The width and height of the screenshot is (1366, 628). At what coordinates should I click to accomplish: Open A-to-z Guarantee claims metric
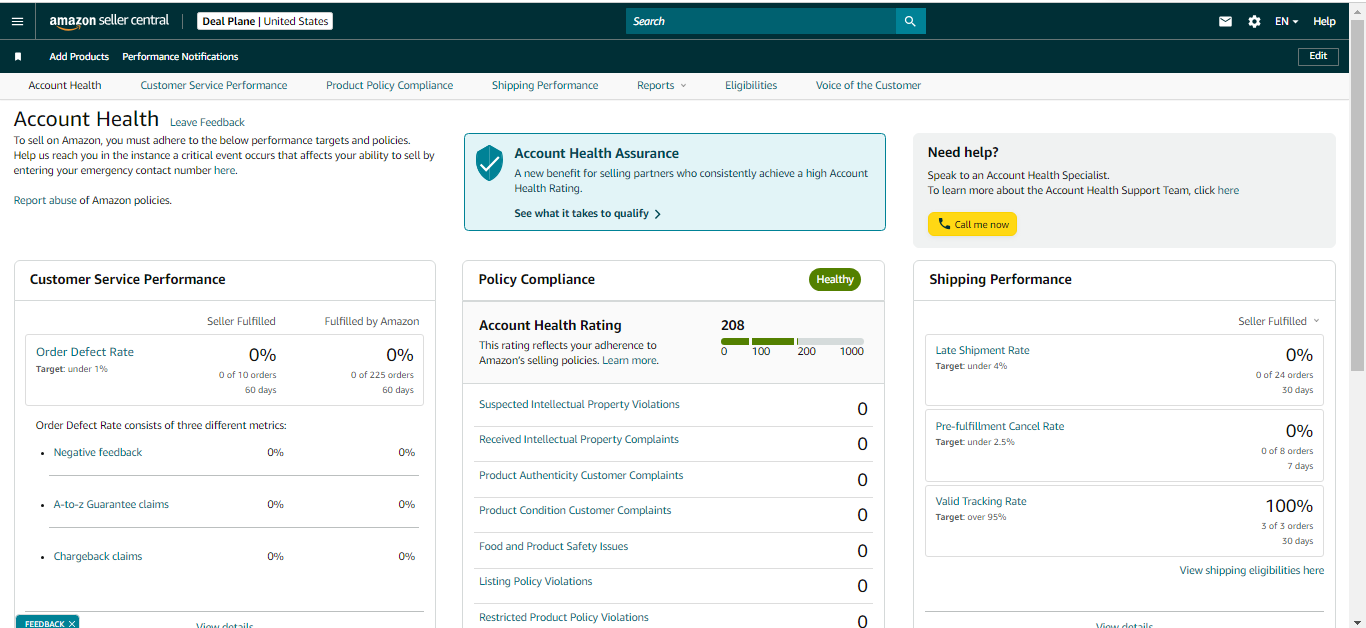(111, 505)
